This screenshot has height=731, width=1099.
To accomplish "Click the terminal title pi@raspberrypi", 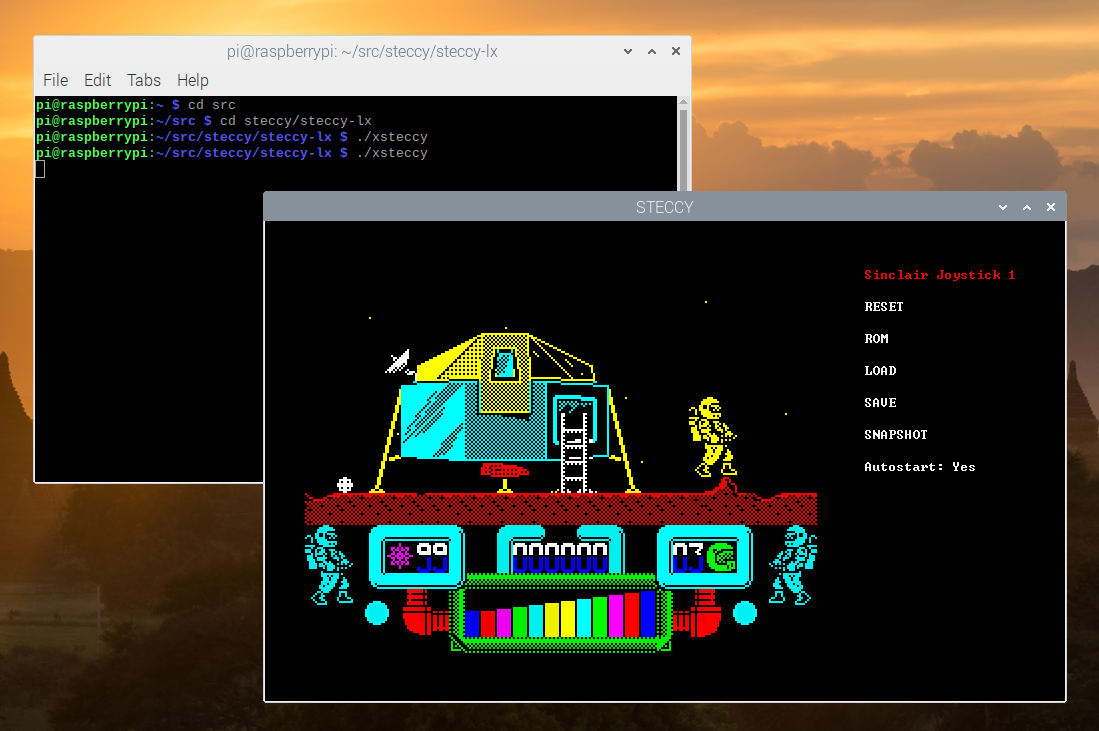I will 362,51.
